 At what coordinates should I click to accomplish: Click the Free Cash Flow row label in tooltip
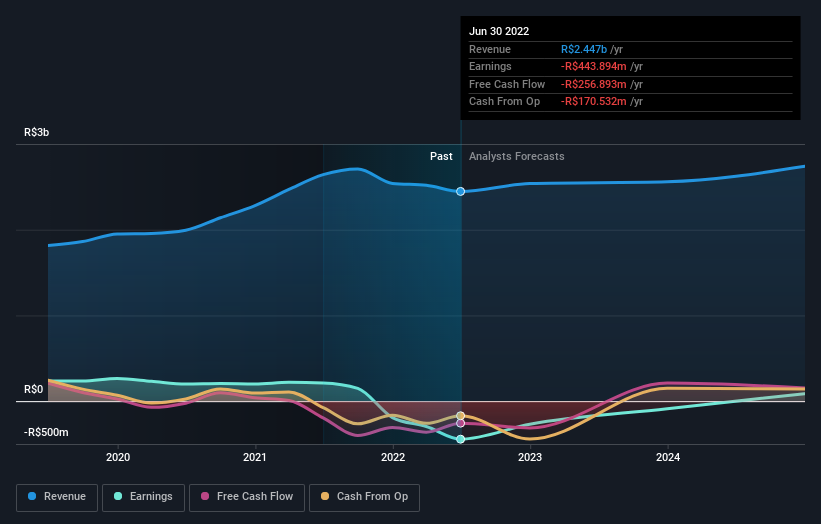tap(507, 84)
